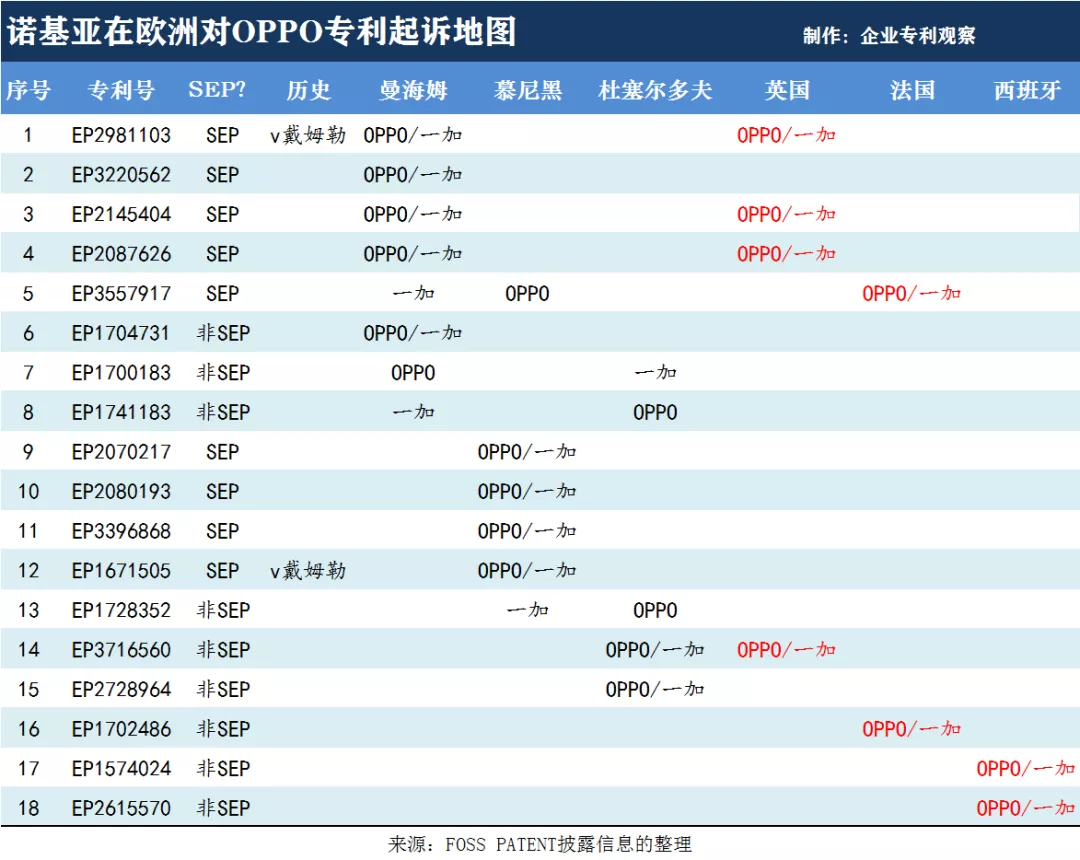The height and width of the screenshot is (860, 1080).
Task: Click 杜塞尔多夫 OPPO cell in EP1741183 row
Action: pos(655,412)
